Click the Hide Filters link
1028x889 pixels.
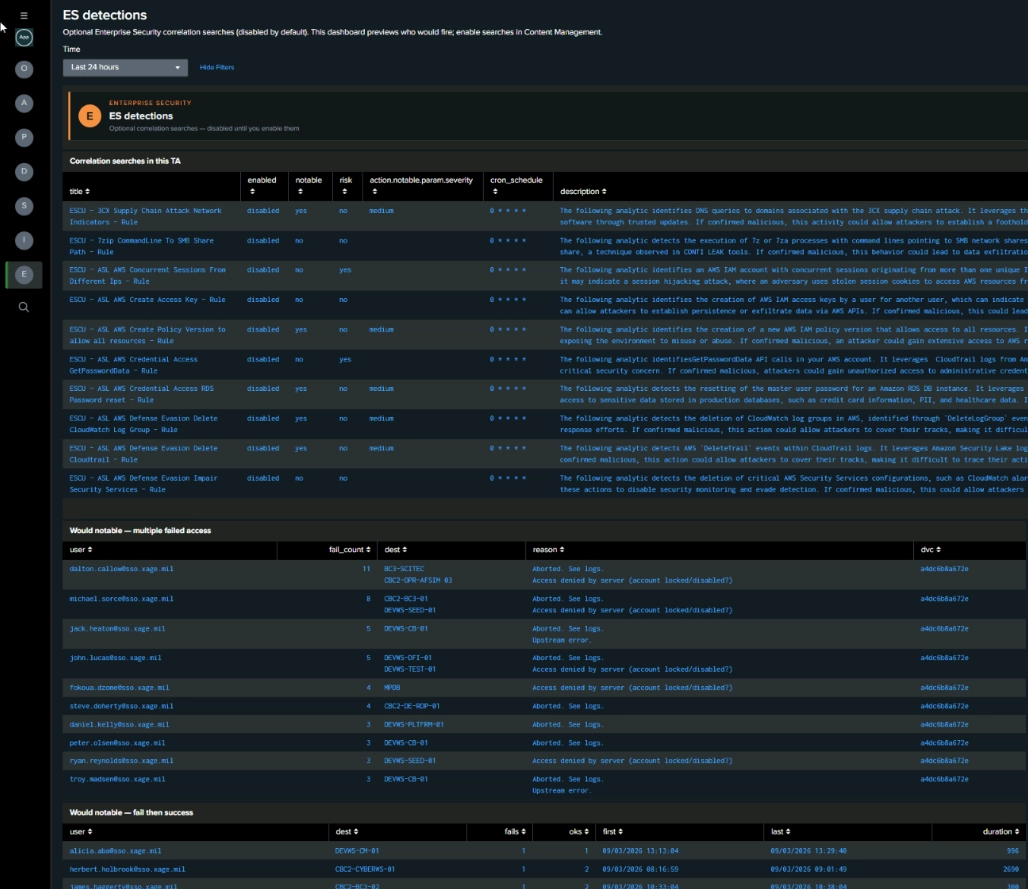216,68
